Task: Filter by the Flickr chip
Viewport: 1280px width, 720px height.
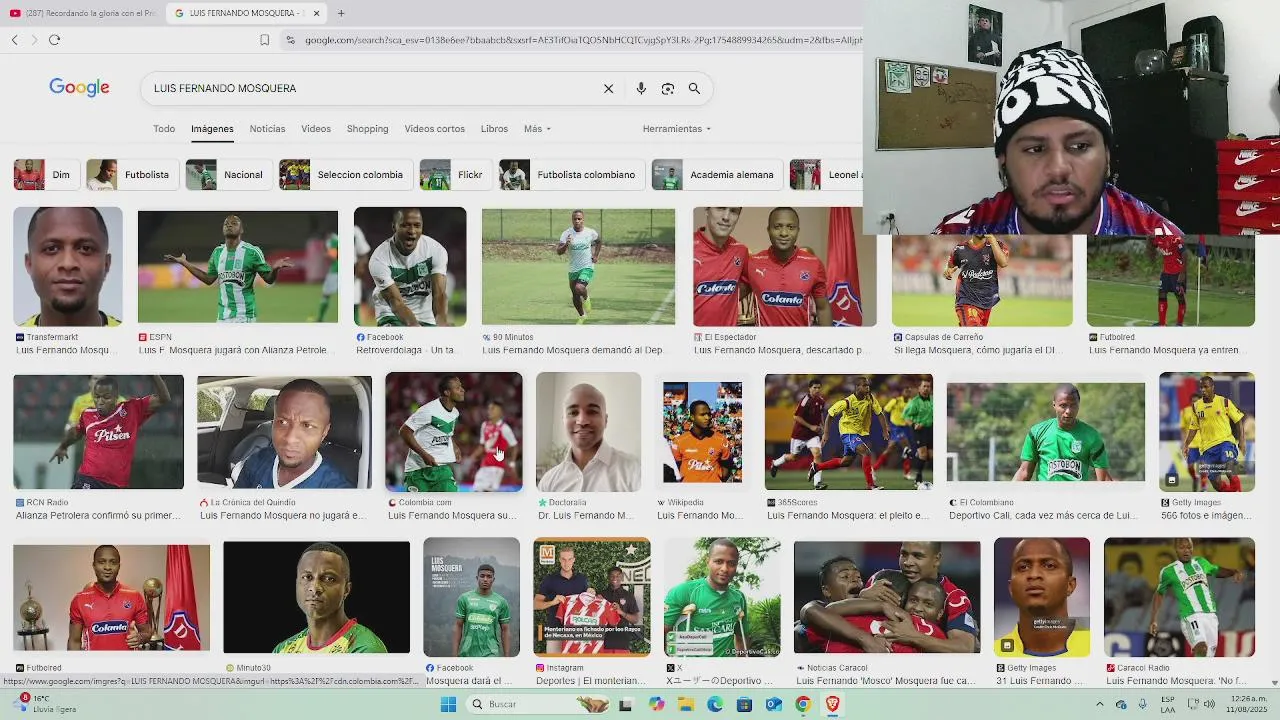Action: point(454,175)
